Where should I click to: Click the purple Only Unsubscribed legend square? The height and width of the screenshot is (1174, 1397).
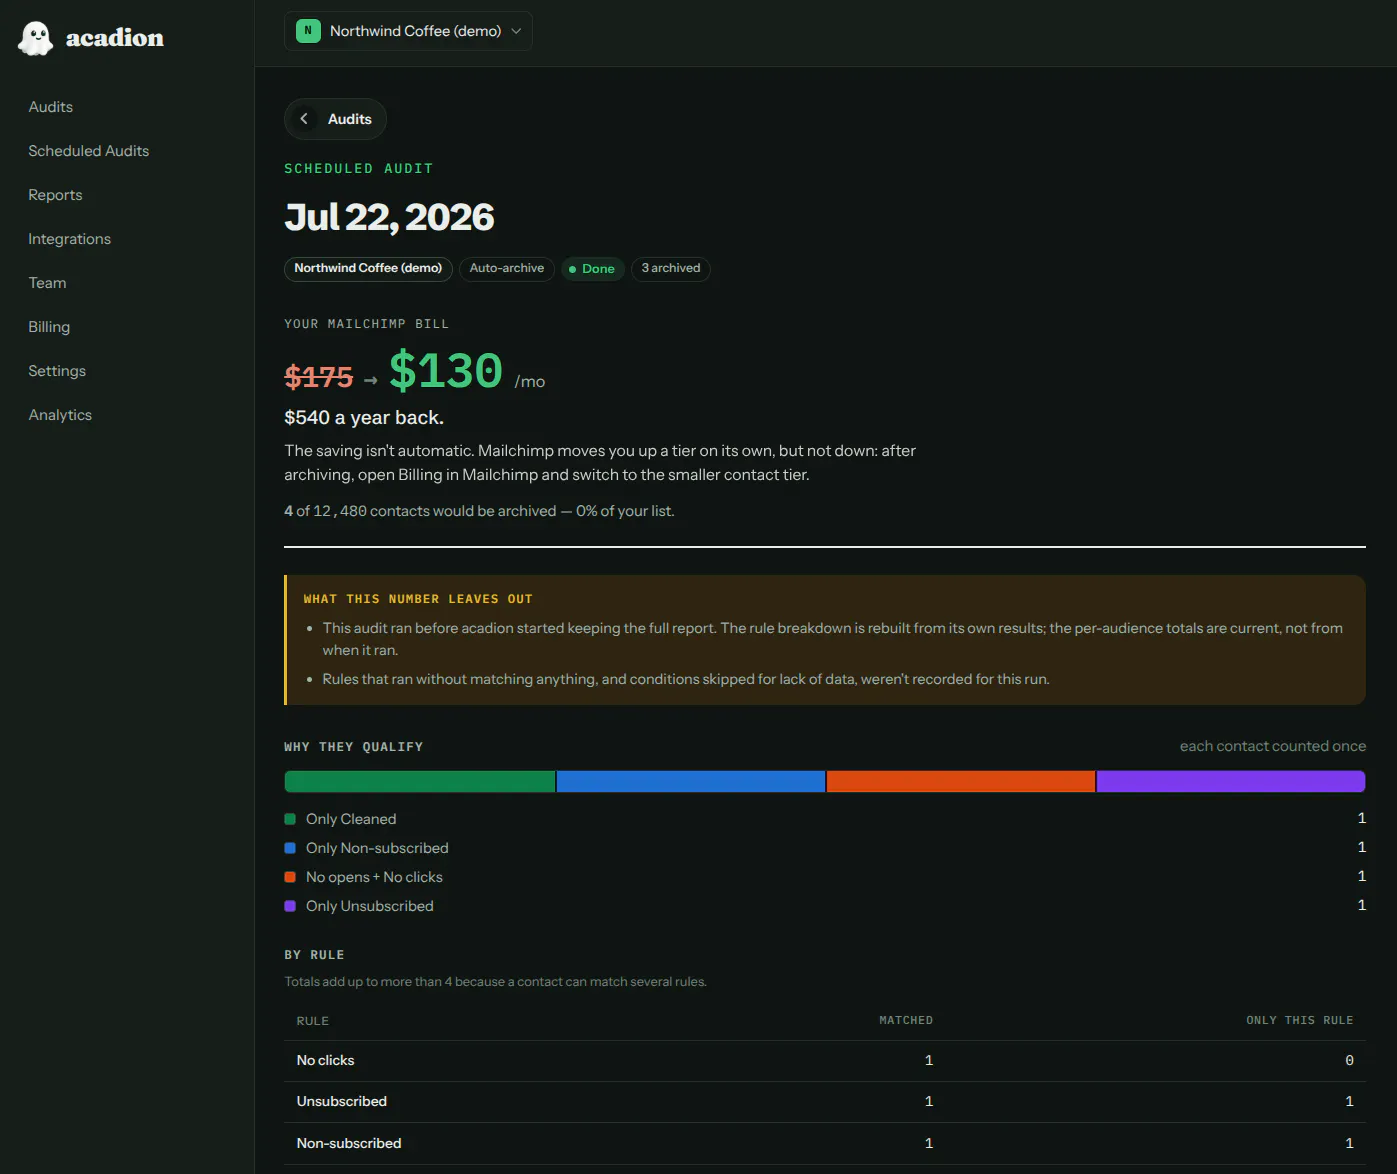[290, 906]
